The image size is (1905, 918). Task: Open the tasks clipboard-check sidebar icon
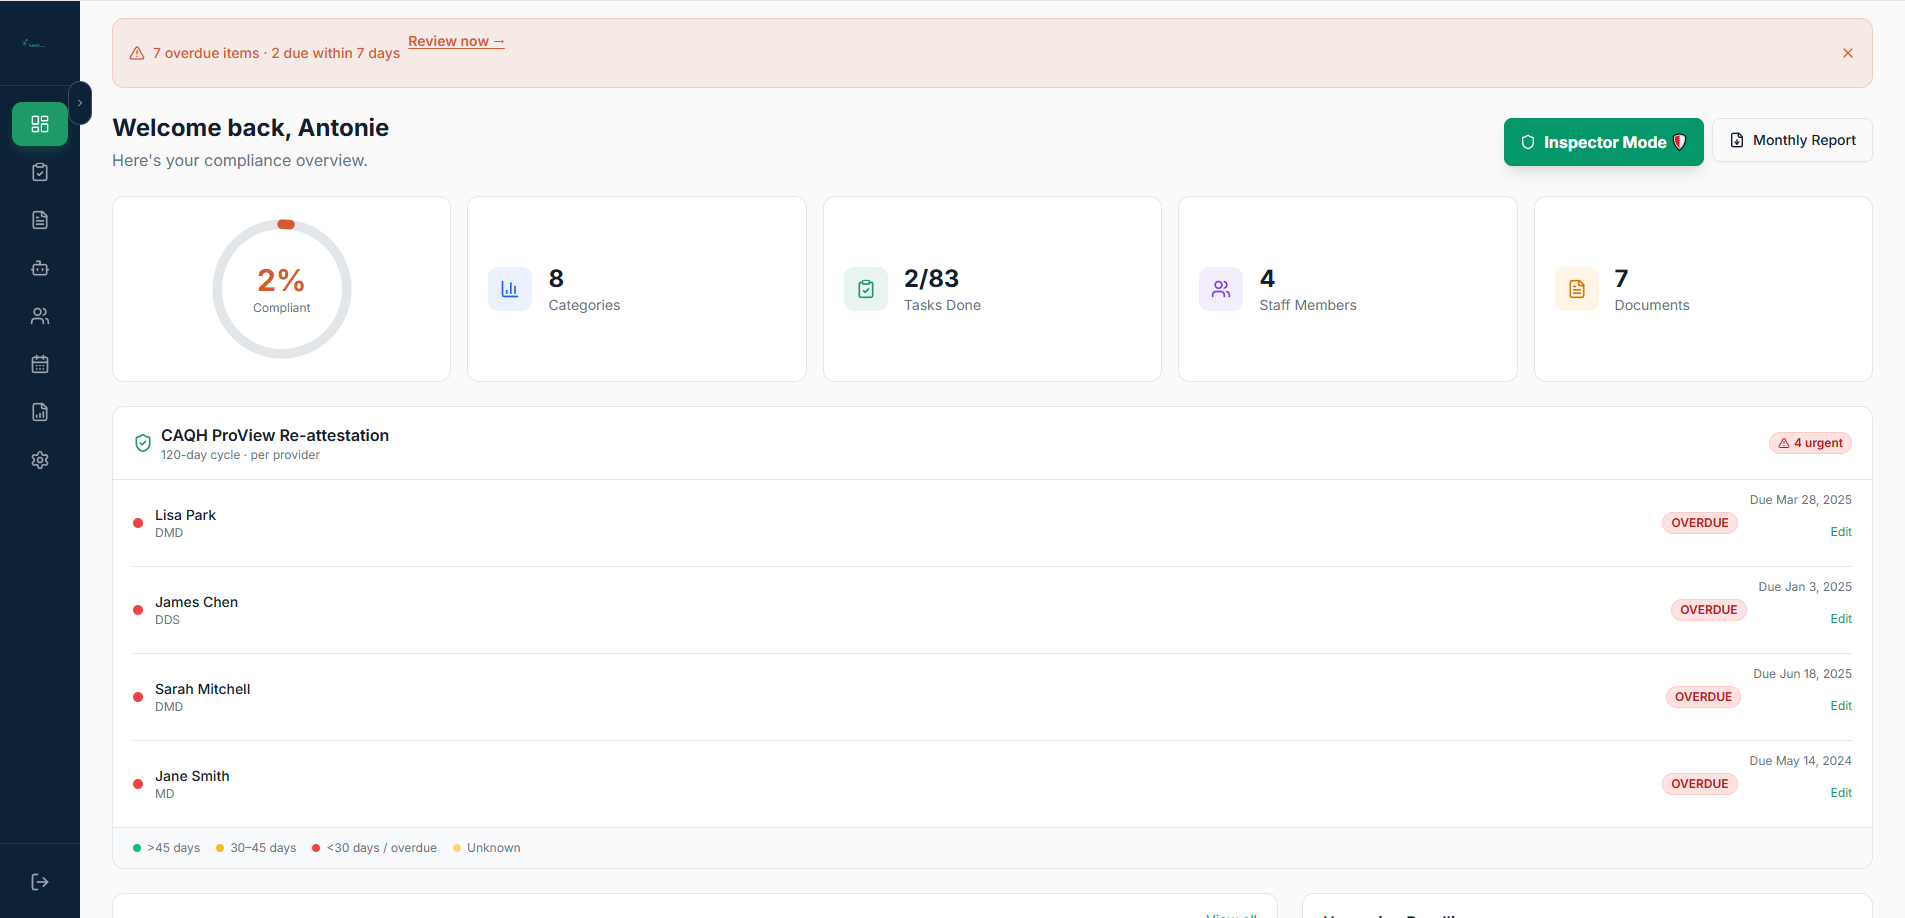point(40,172)
